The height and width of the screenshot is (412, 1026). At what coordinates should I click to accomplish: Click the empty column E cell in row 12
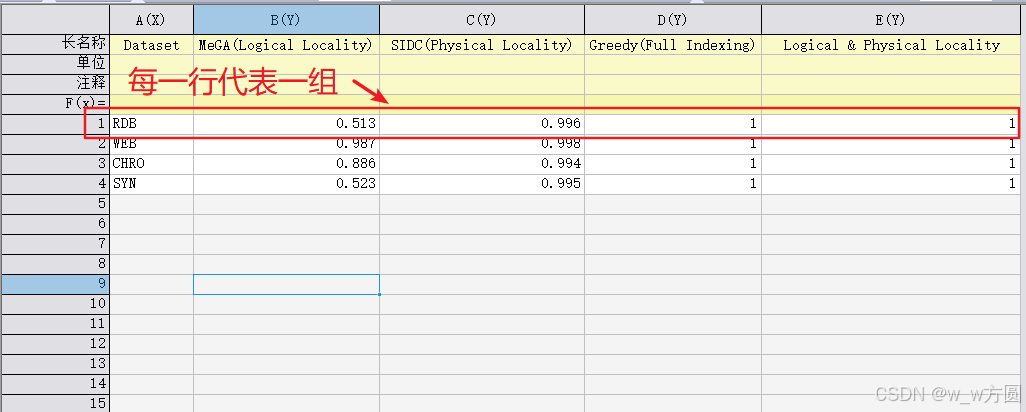(x=891, y=343)
